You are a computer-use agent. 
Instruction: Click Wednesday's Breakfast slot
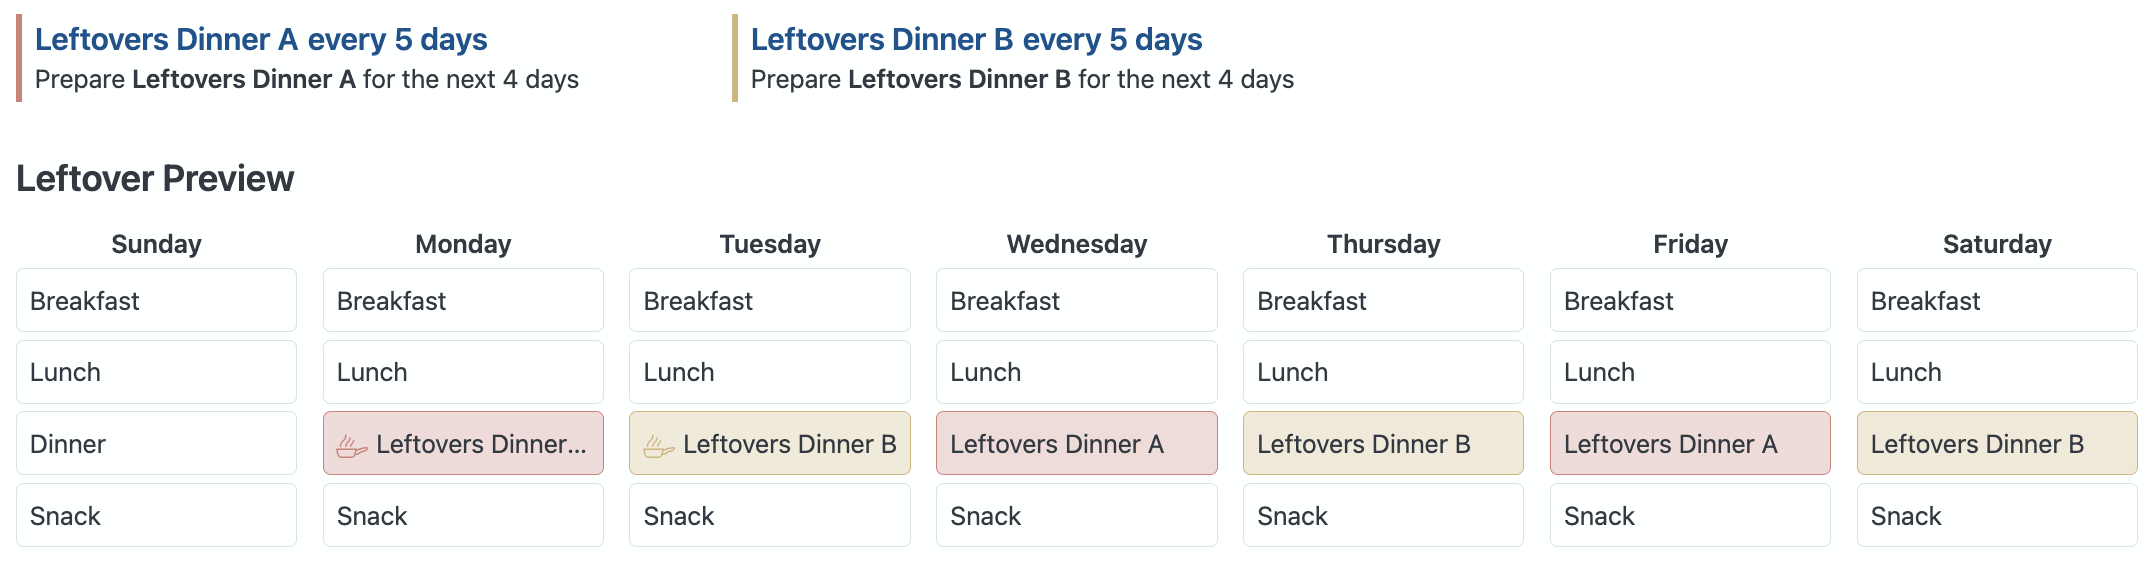point(1076,301)
